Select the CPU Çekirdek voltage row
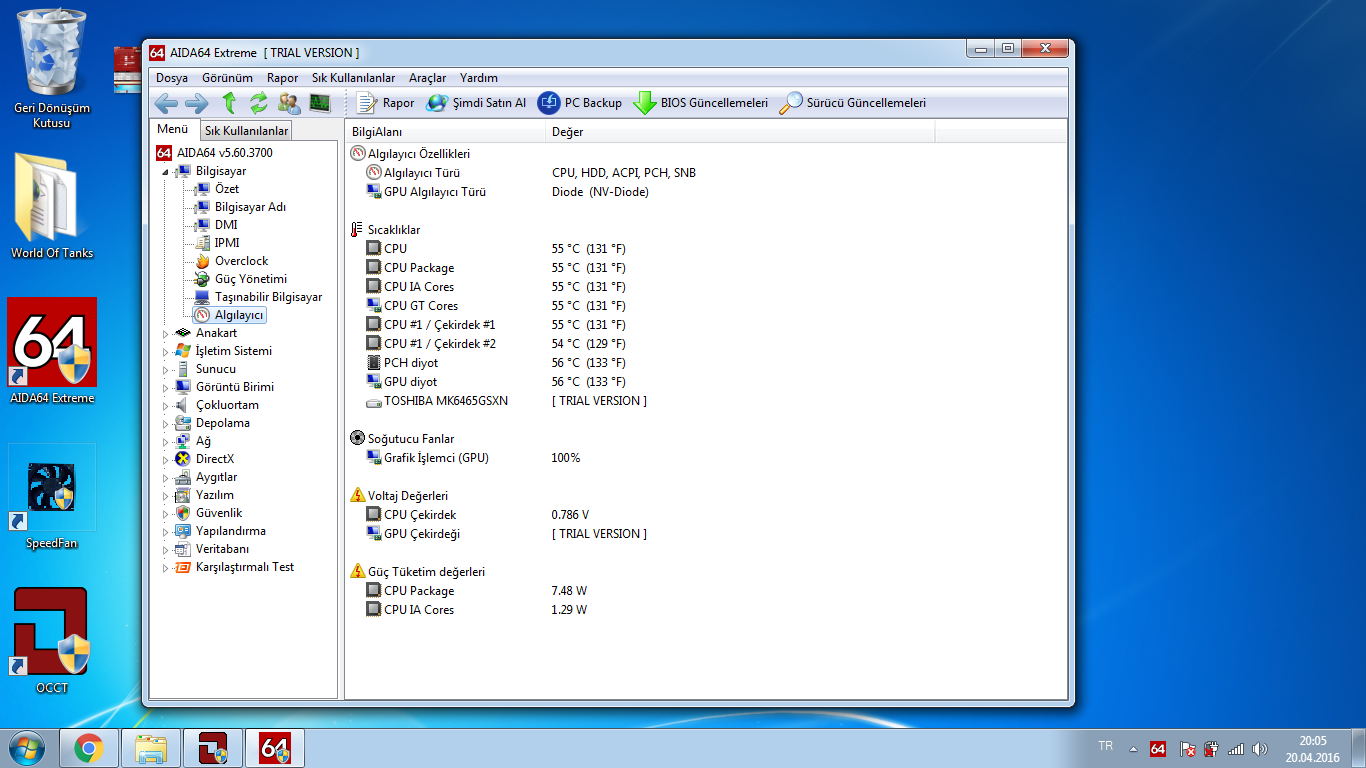 (x=705, y=515)
